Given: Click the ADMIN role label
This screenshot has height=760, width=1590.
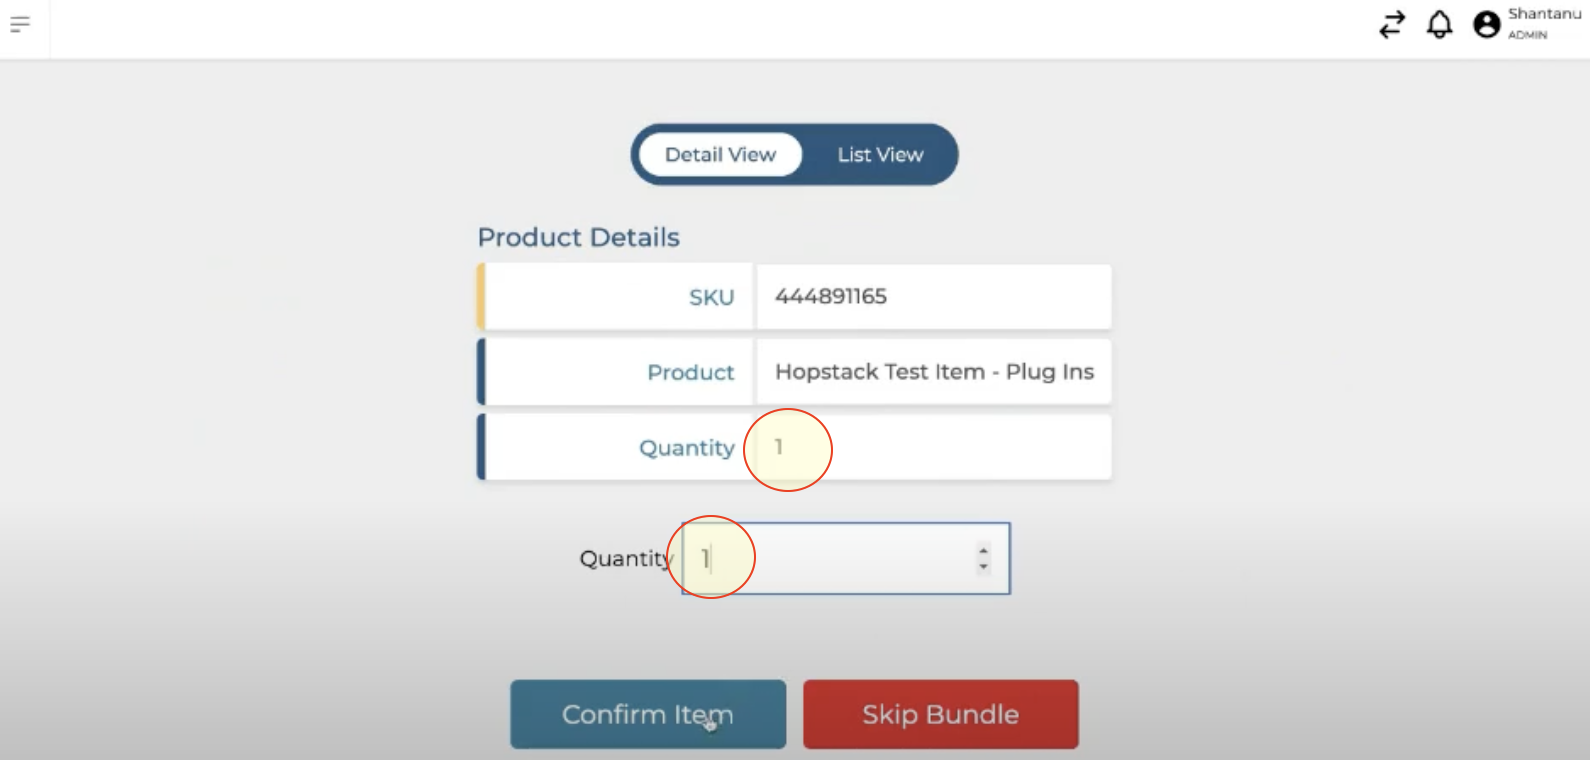Looking at the screenshot, I should pyautogui.click(x=1527, y=35).
